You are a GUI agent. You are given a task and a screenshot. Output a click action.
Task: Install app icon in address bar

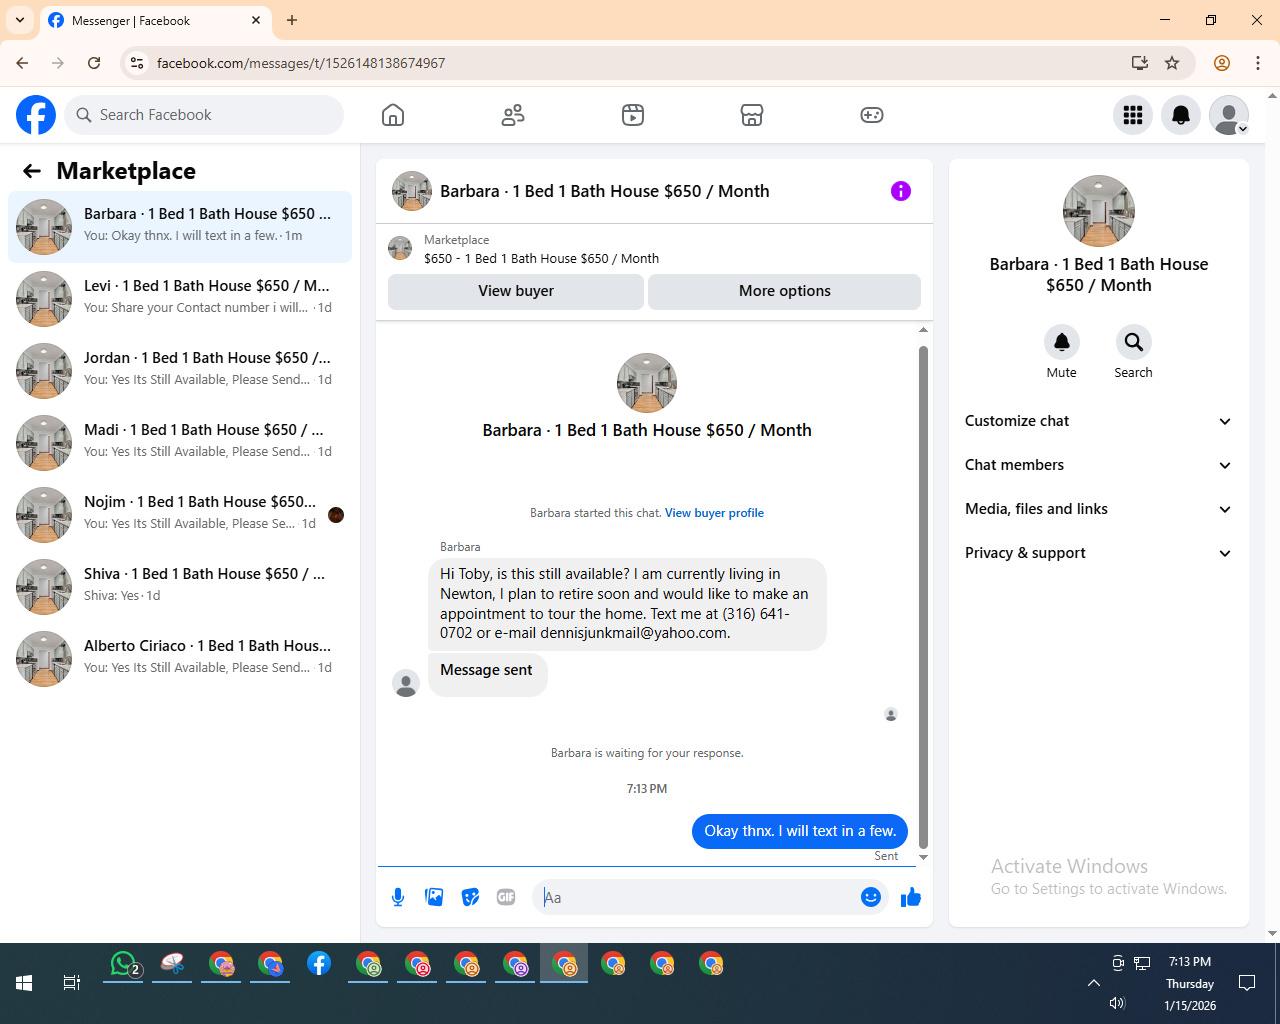click(x=1140, y=63)
